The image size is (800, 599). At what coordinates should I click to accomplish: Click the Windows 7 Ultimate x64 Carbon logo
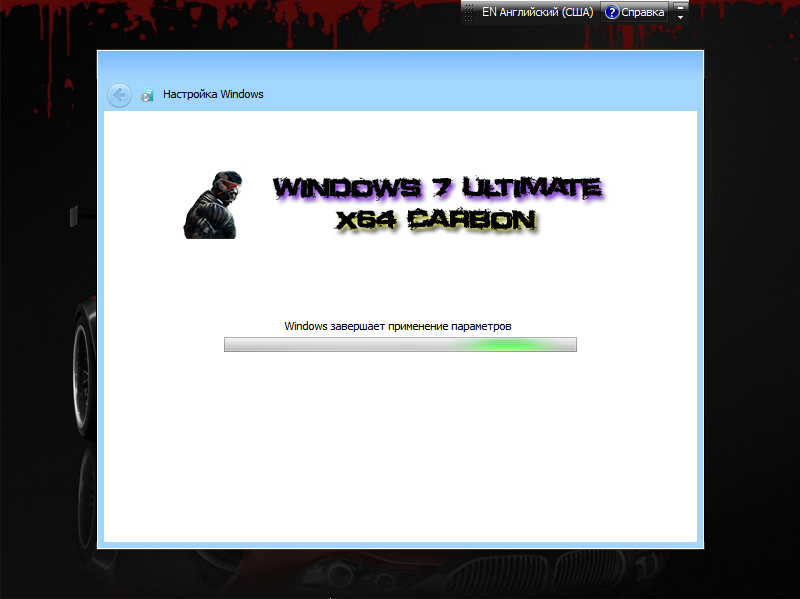[x=437, y=204]
